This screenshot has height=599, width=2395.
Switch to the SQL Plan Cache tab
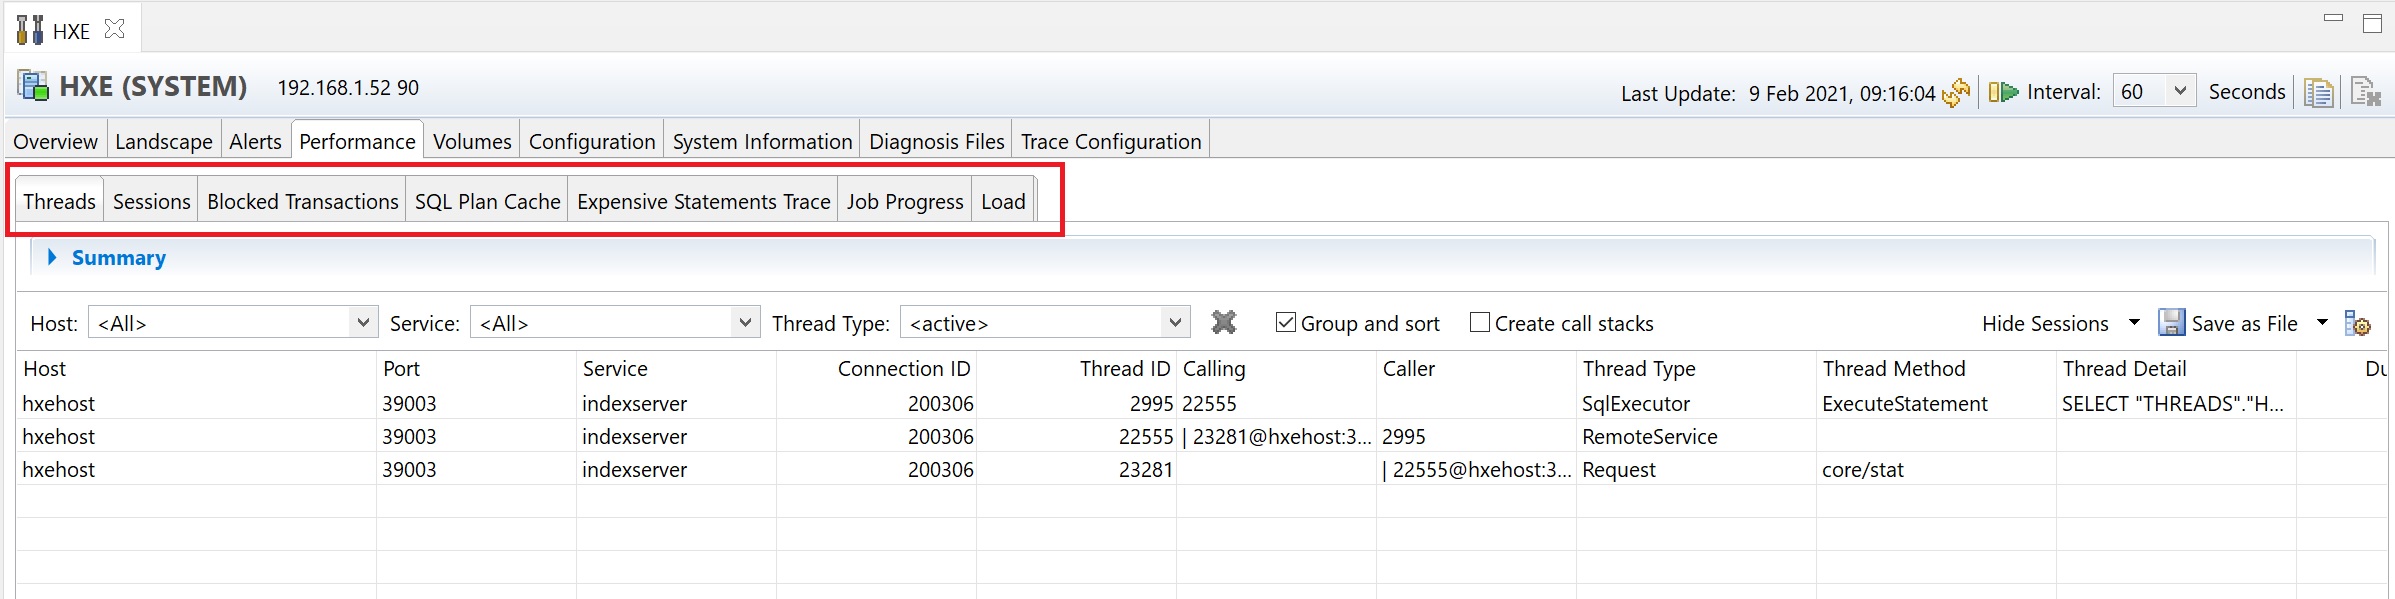pos(487,202)
